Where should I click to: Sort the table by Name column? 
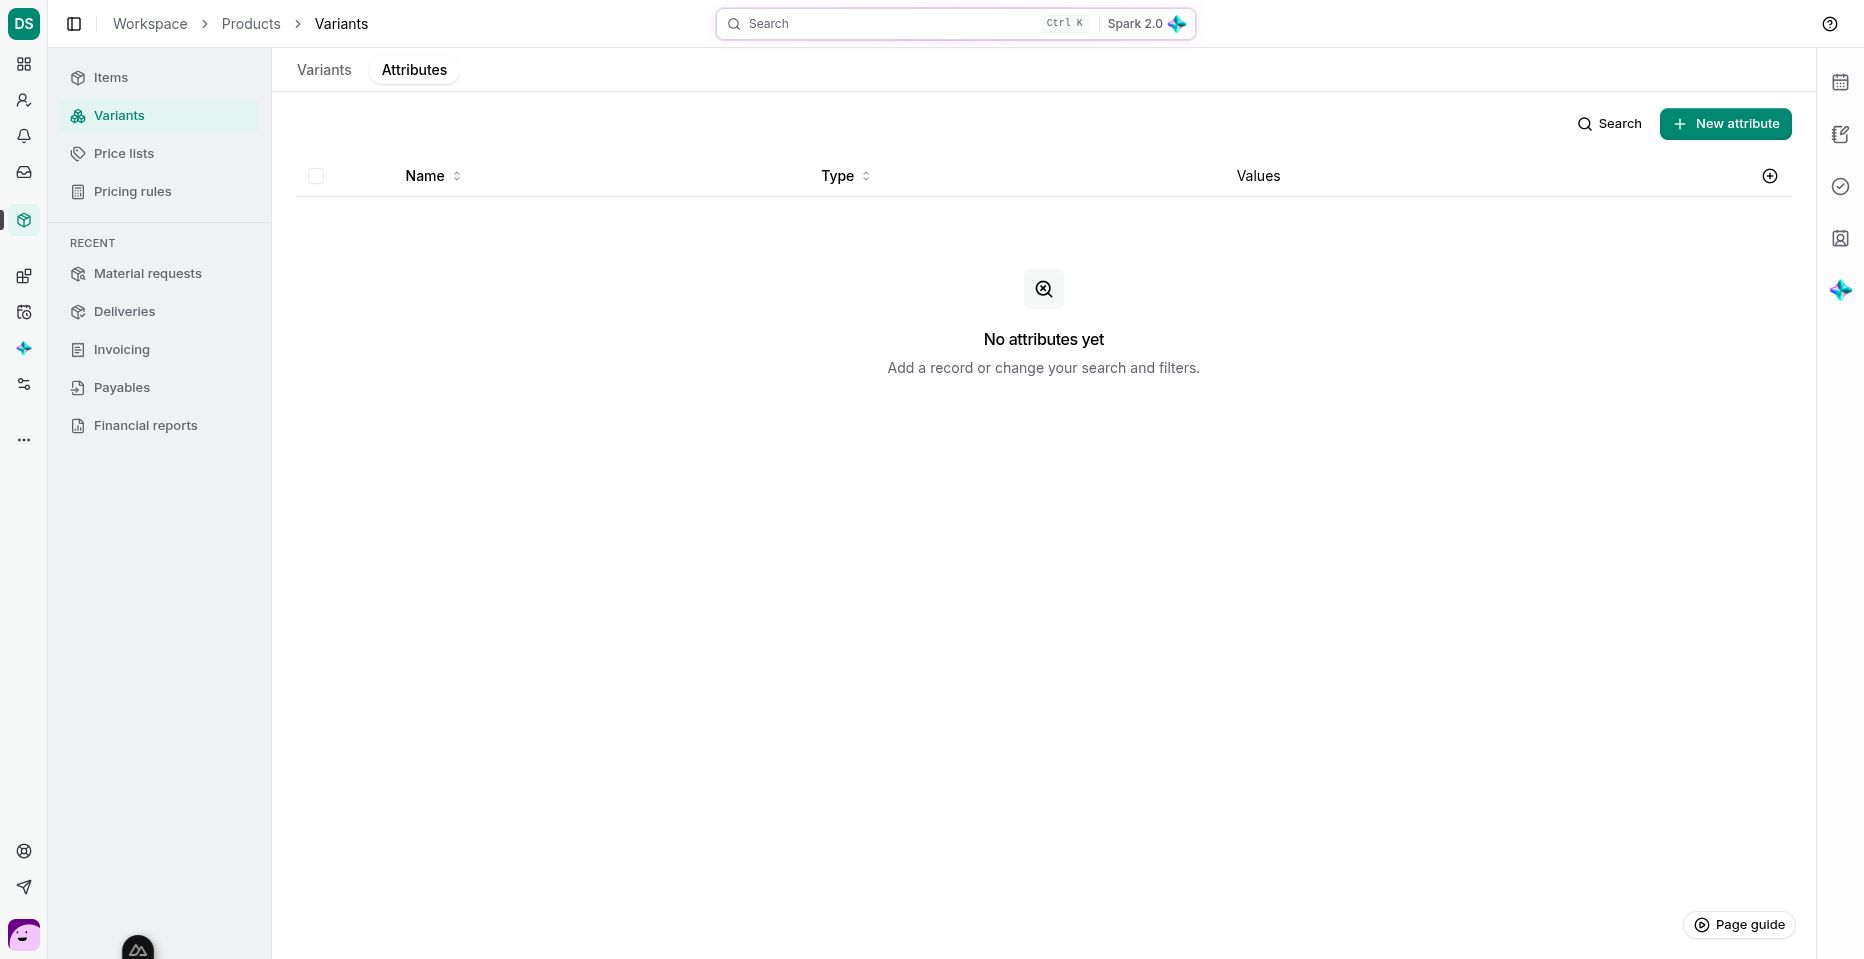(x=433, y=176)
